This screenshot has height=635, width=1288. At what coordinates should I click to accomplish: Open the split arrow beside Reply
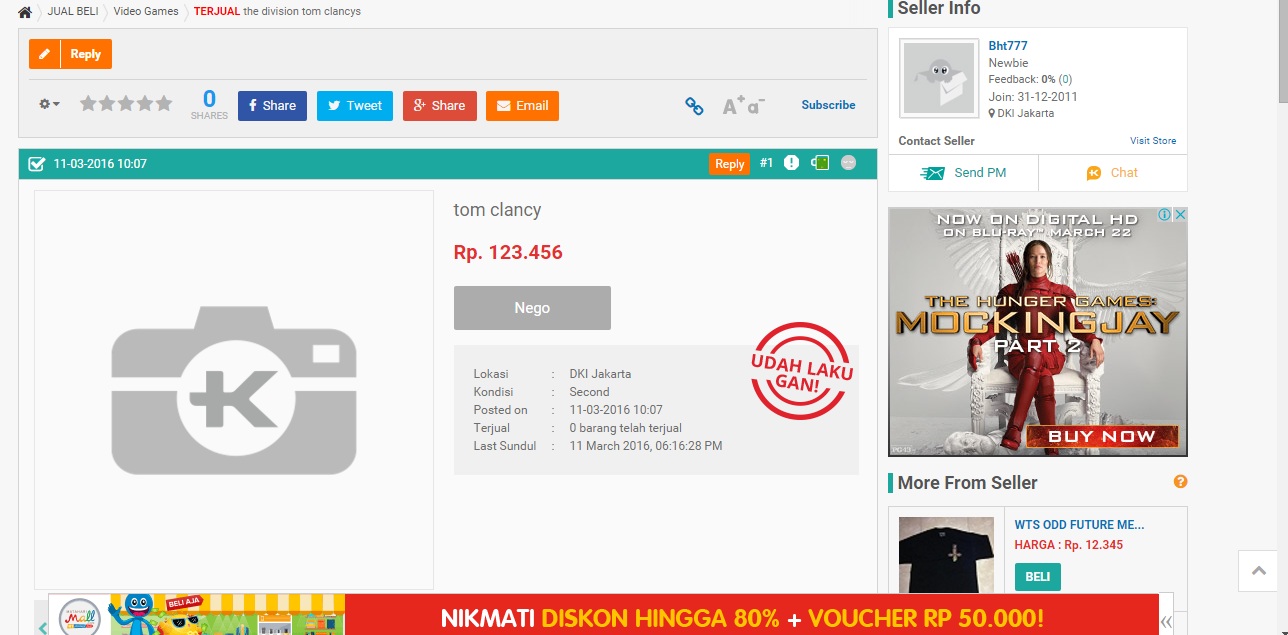pos(45,54)
